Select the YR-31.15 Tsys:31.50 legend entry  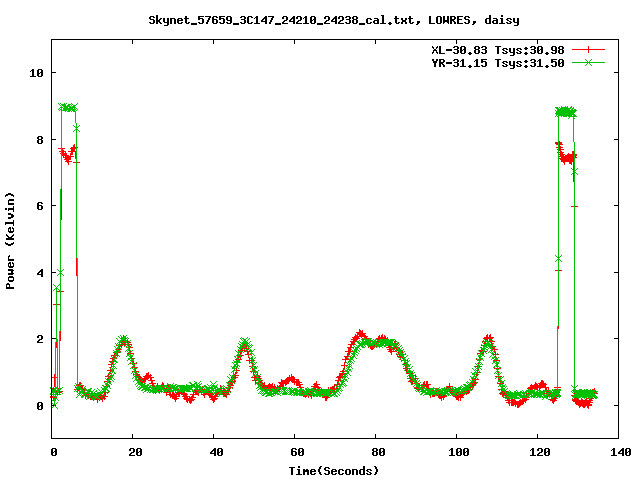point(498,63)
